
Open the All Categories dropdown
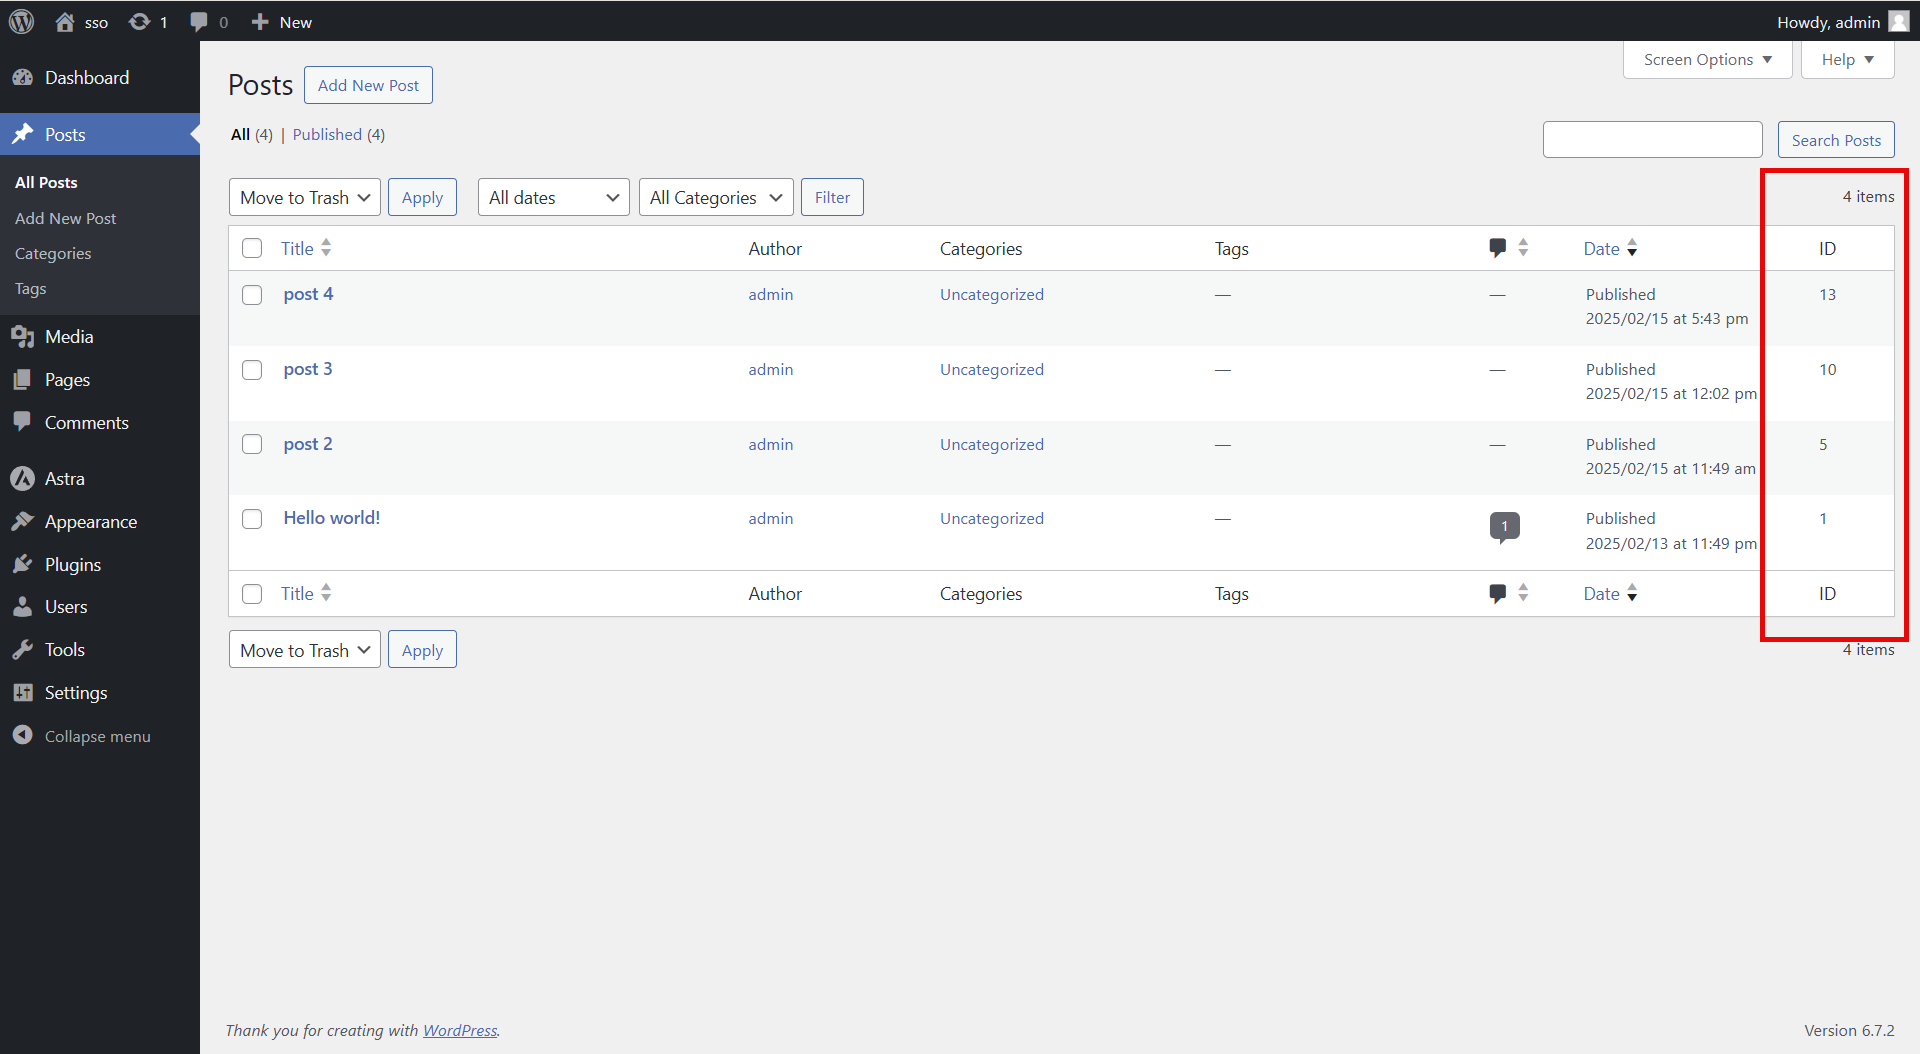[715, 198]
